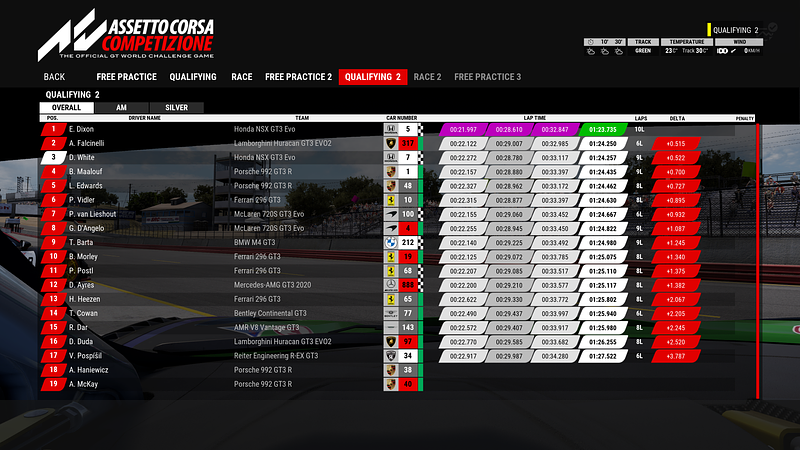Image resolution: width=800 pixels, height=450 pixels.
Task: Filter standings by AM class
Action: pos(121,108)
